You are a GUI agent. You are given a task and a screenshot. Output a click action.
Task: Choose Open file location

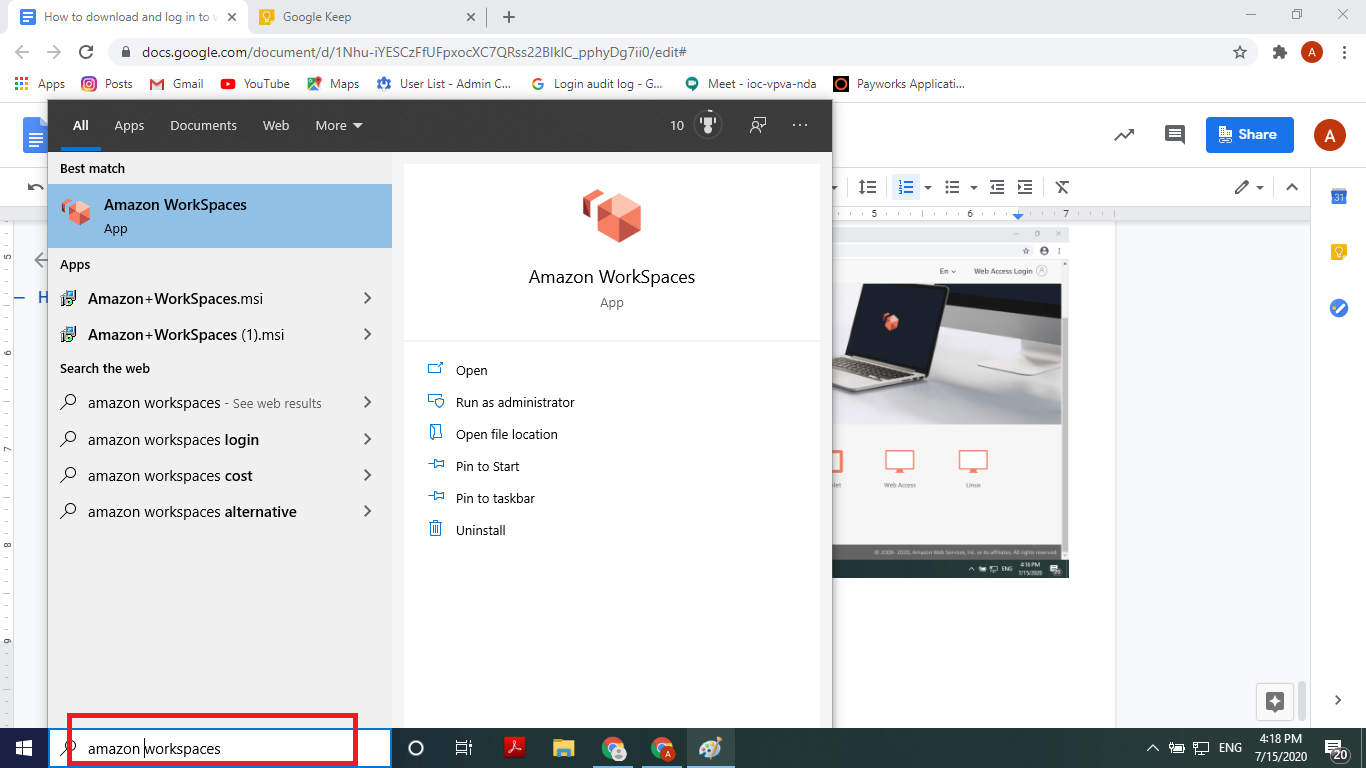507,434
